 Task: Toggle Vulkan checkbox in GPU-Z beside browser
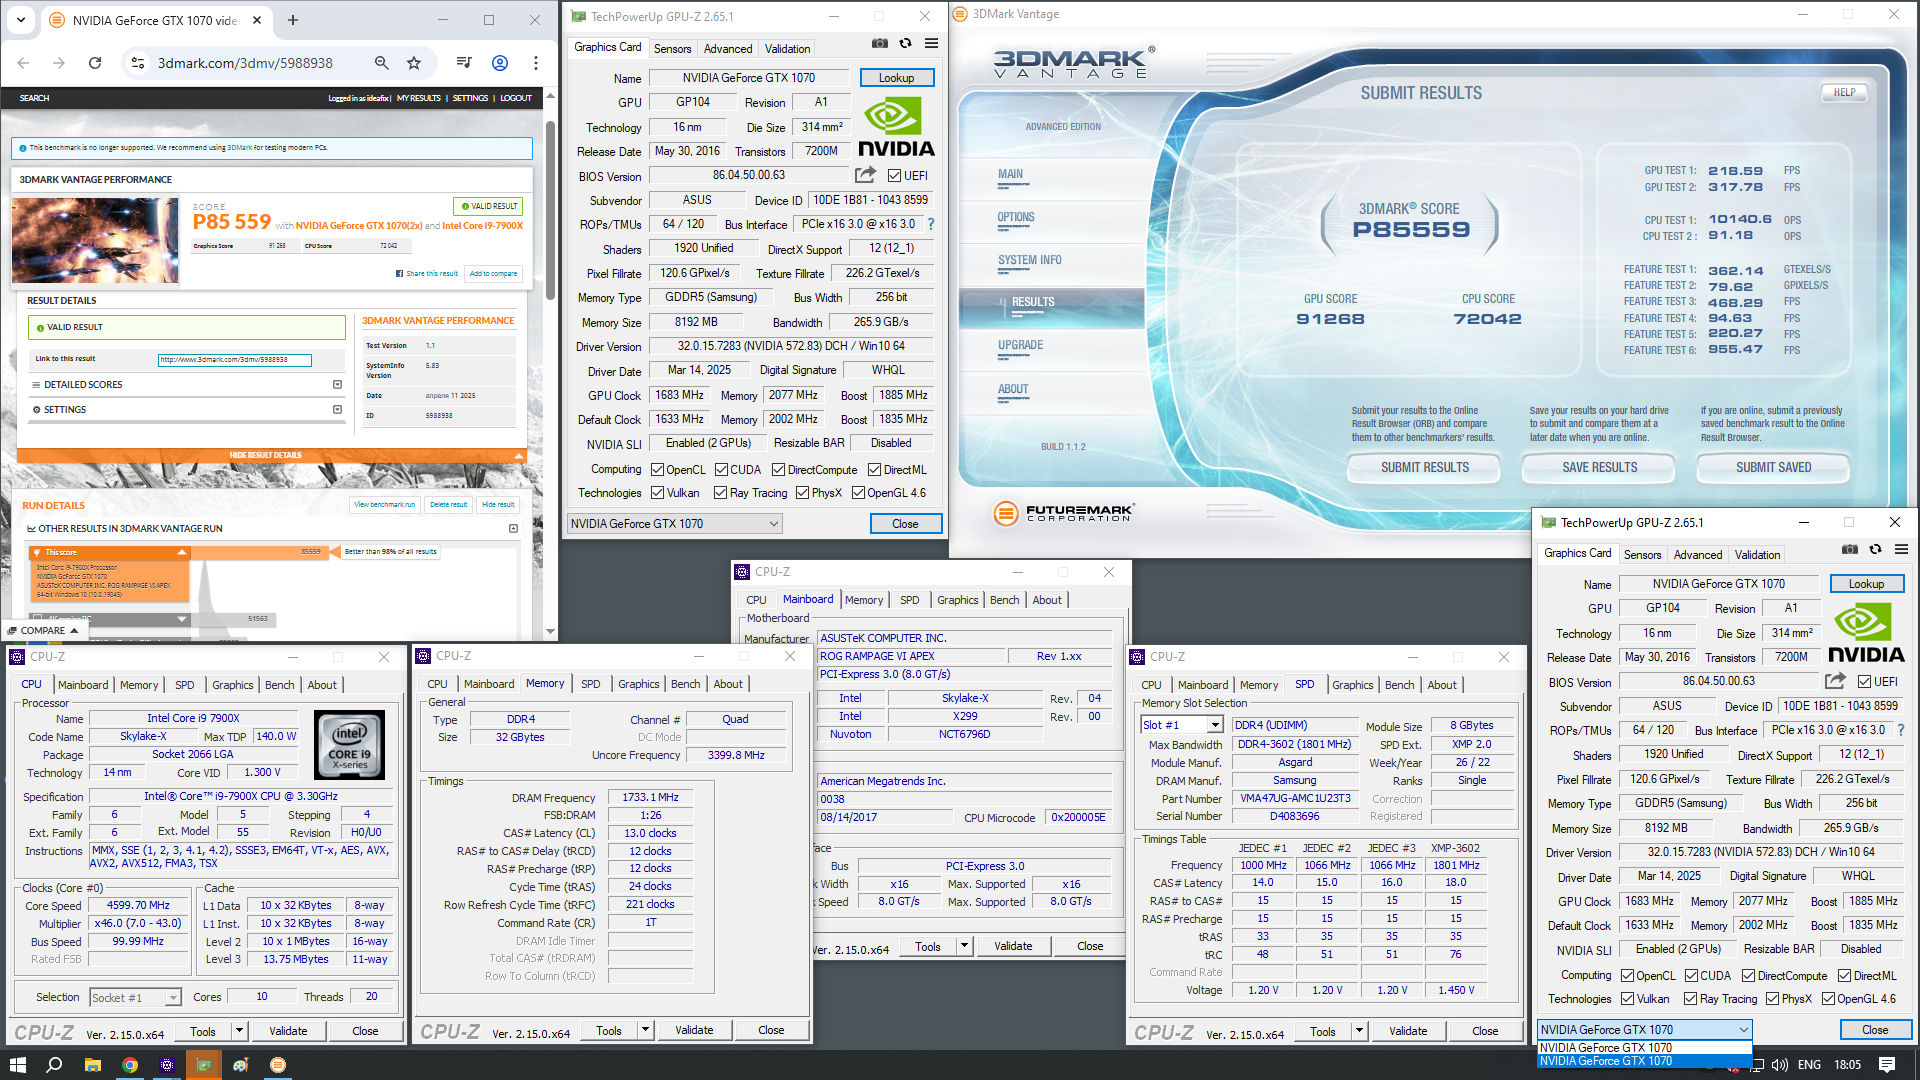click(657, 493)
